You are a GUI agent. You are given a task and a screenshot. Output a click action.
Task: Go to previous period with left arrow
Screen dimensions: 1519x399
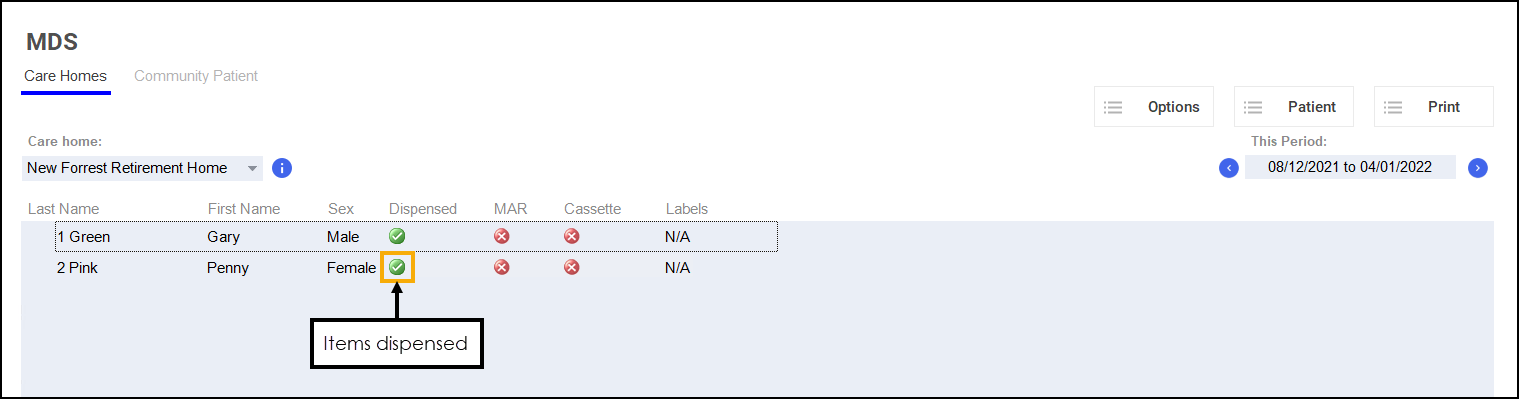pyautogui.click(x=1229, y=168)
